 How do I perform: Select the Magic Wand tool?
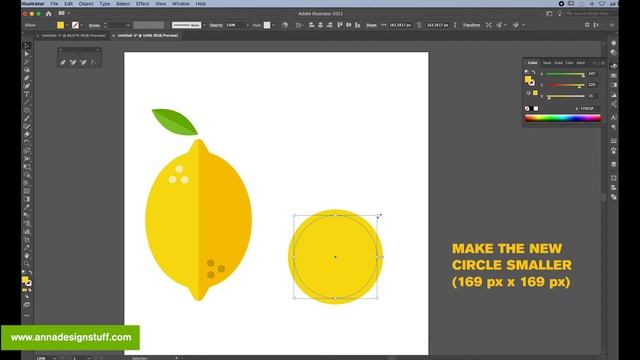coord(27,62)
